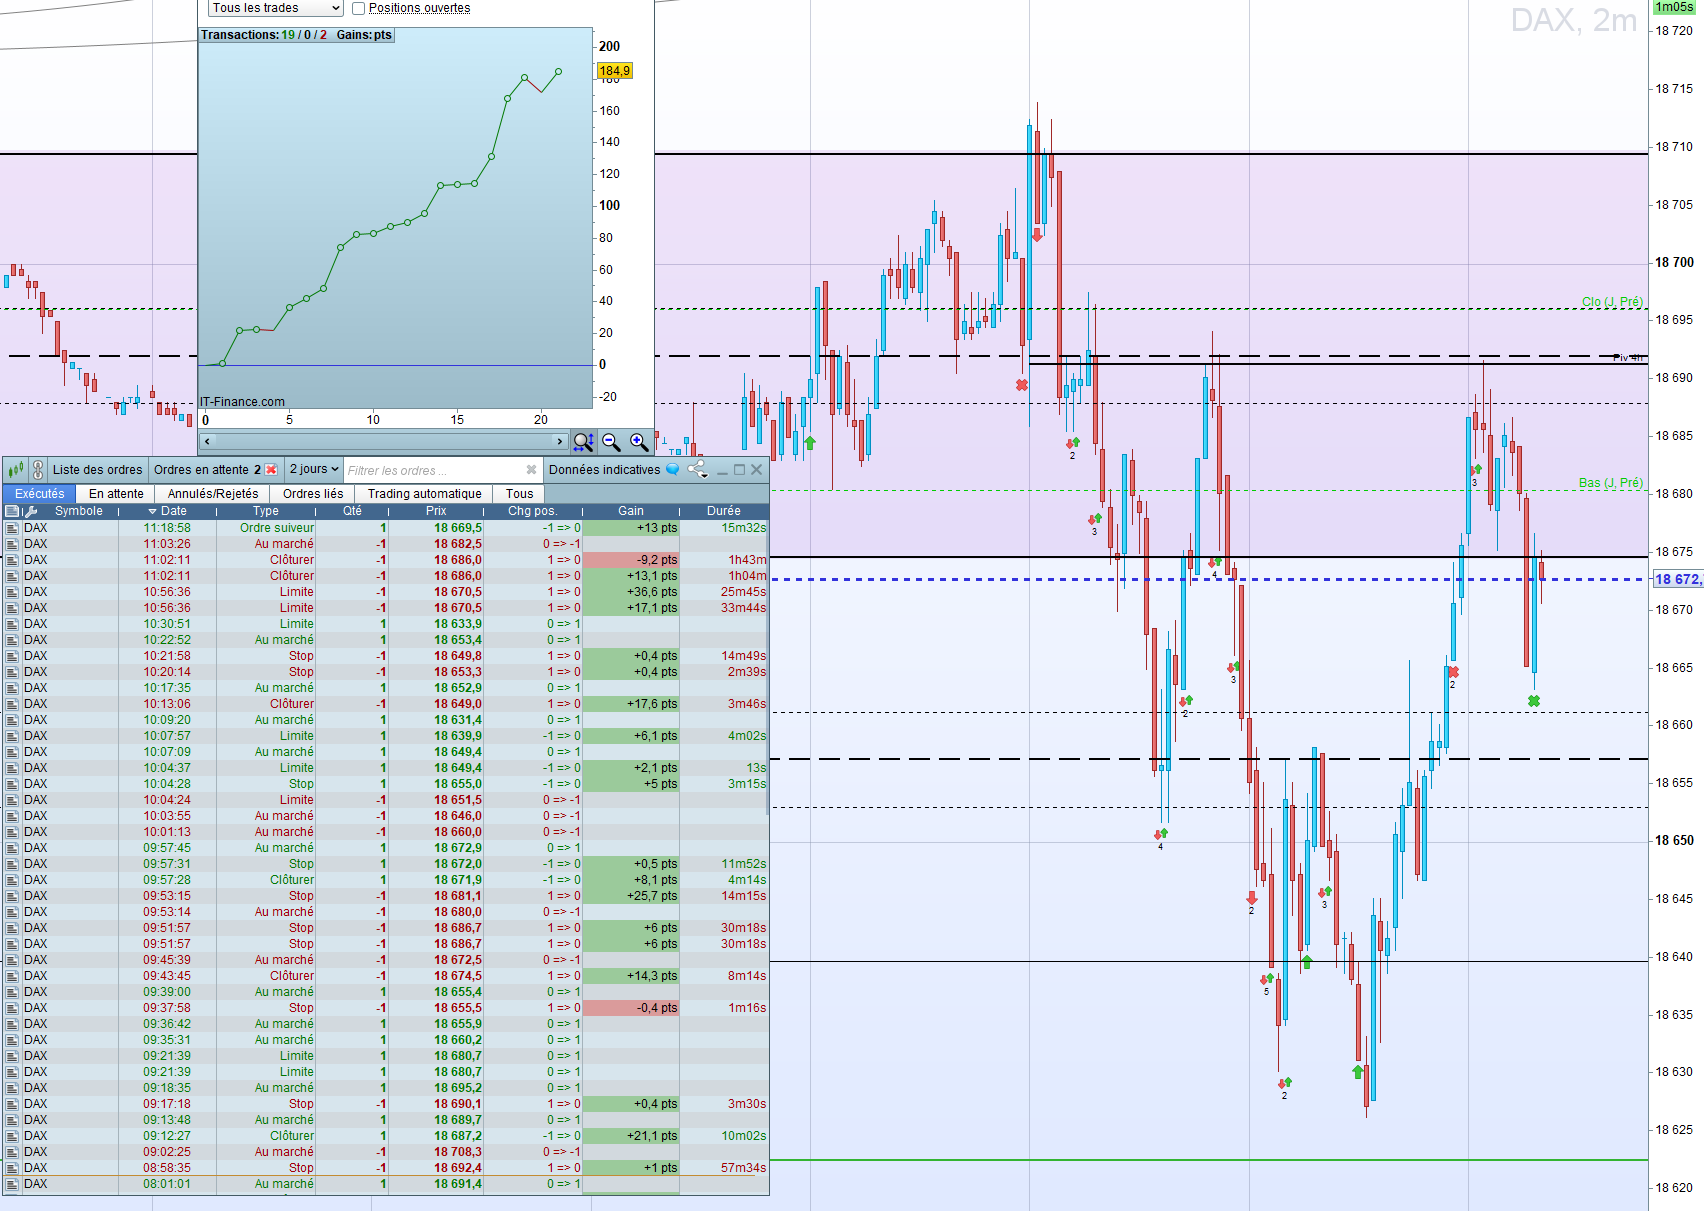Open the blue speech bubble info icon

(x=673, y=469)
